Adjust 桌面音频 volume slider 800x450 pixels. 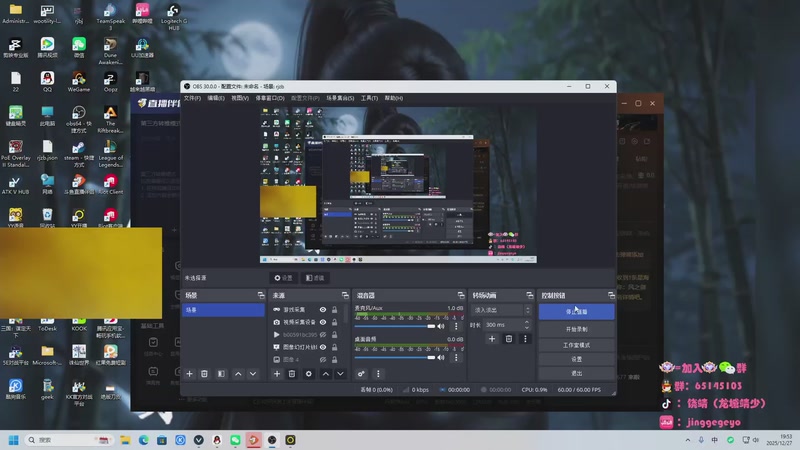pos(395,357)
